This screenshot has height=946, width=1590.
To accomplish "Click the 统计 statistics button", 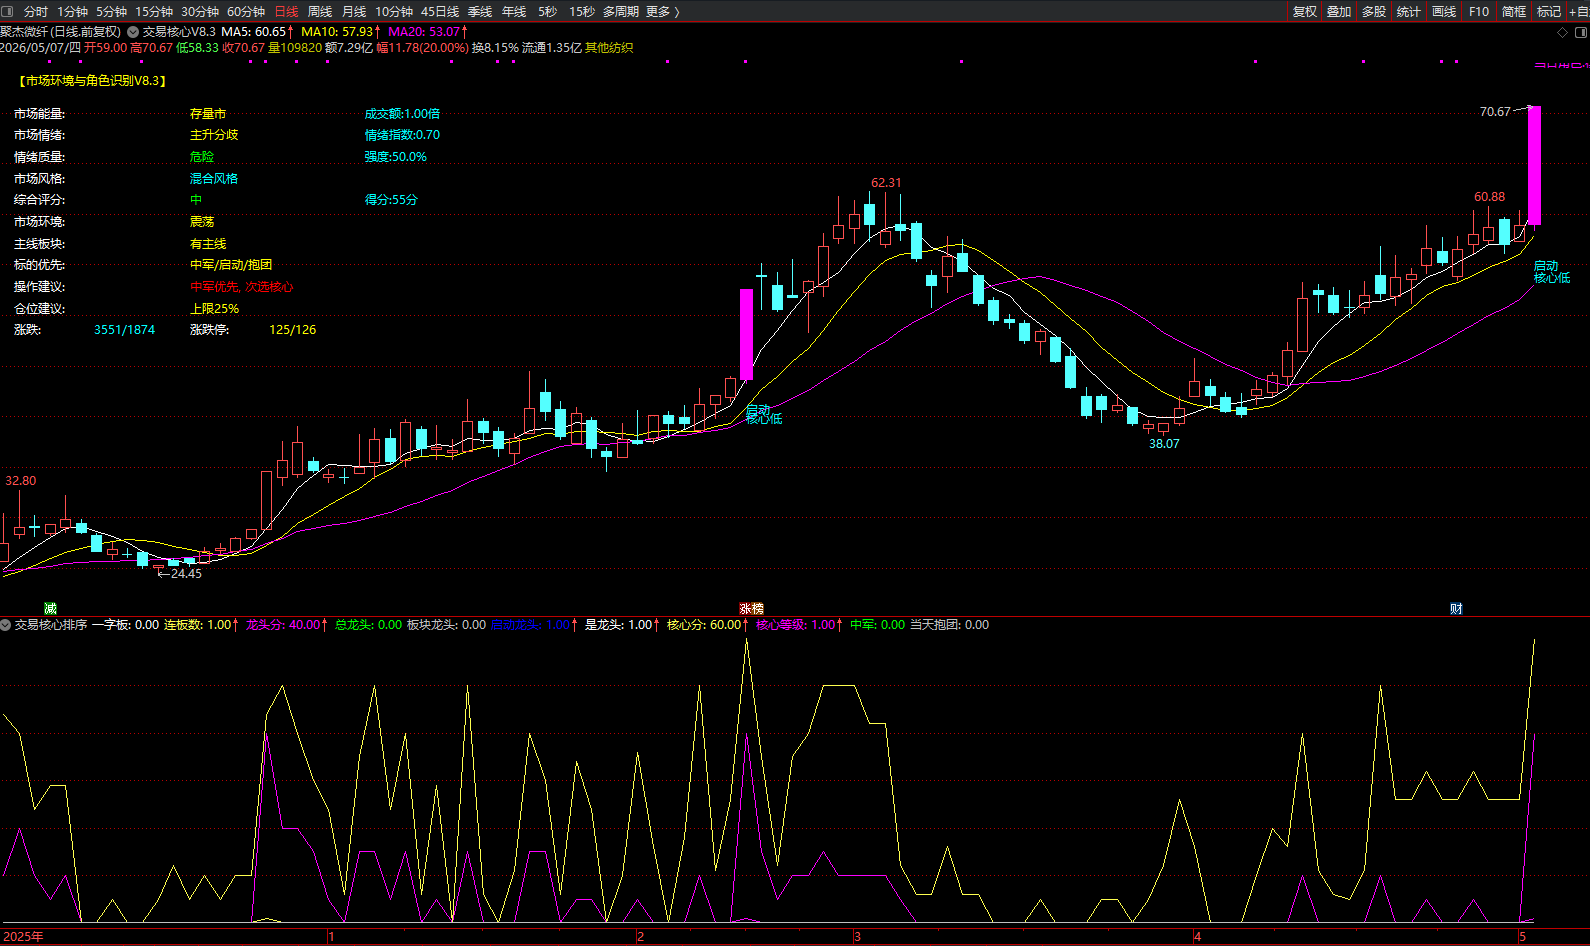I will 1409,11.
